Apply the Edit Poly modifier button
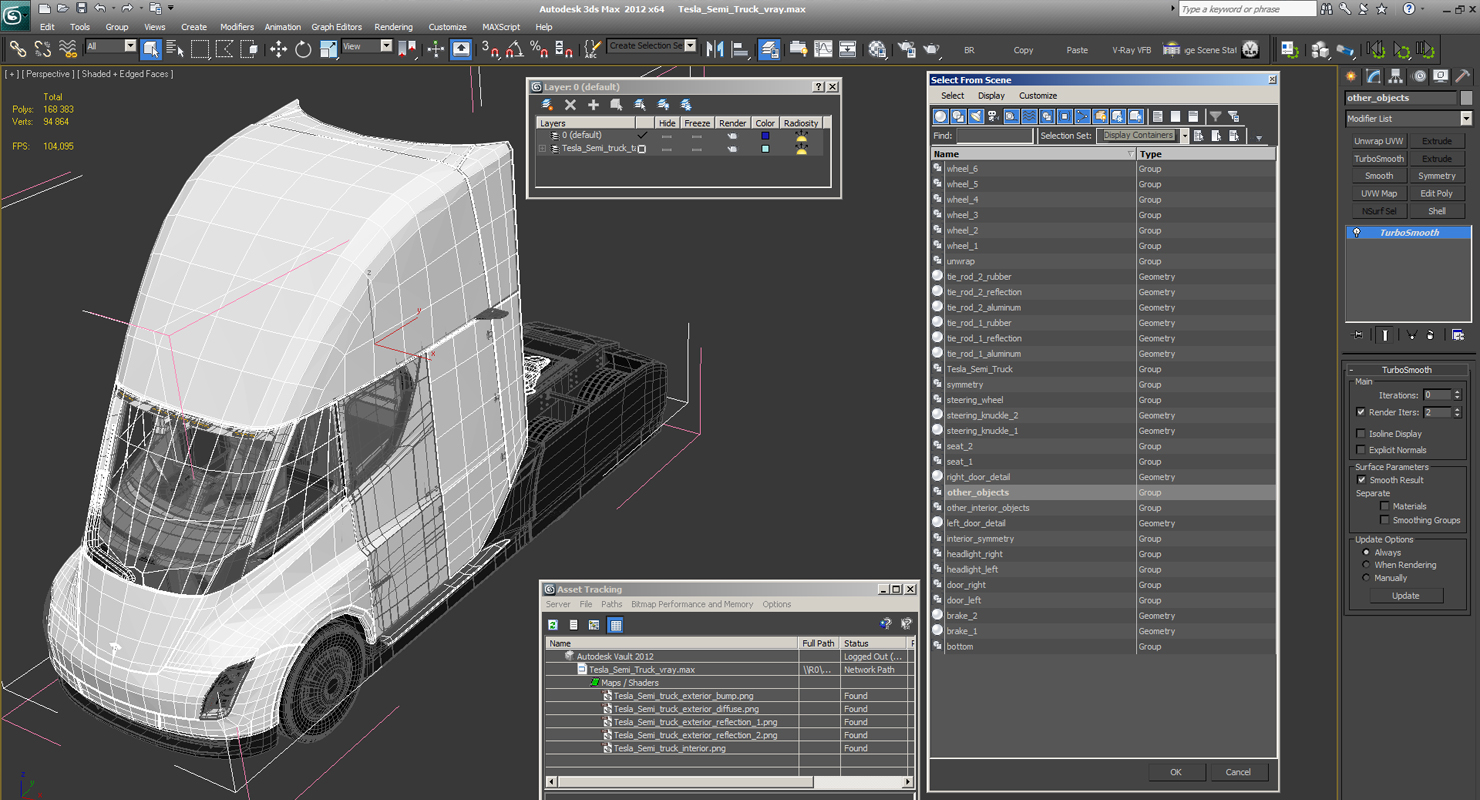 [x=1437, y=194]
